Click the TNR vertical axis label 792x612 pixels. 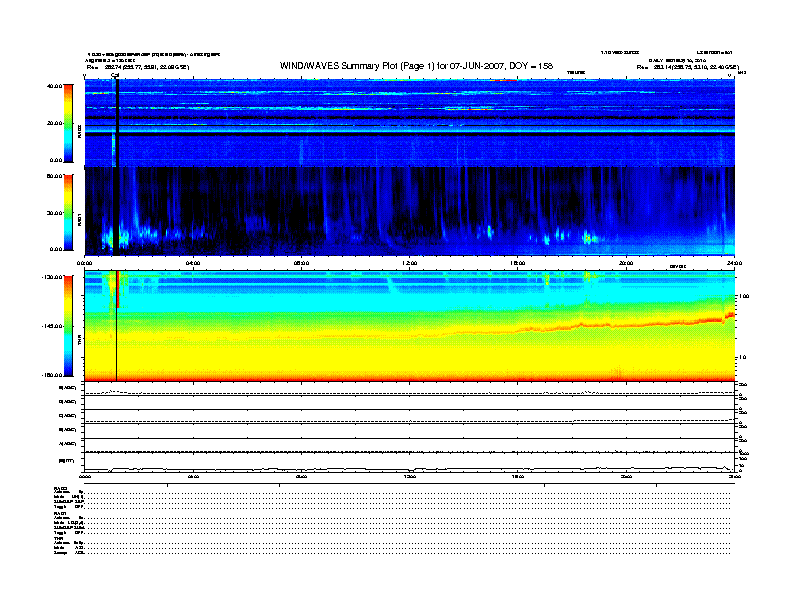pyautogui.click(x=79, y=341)
